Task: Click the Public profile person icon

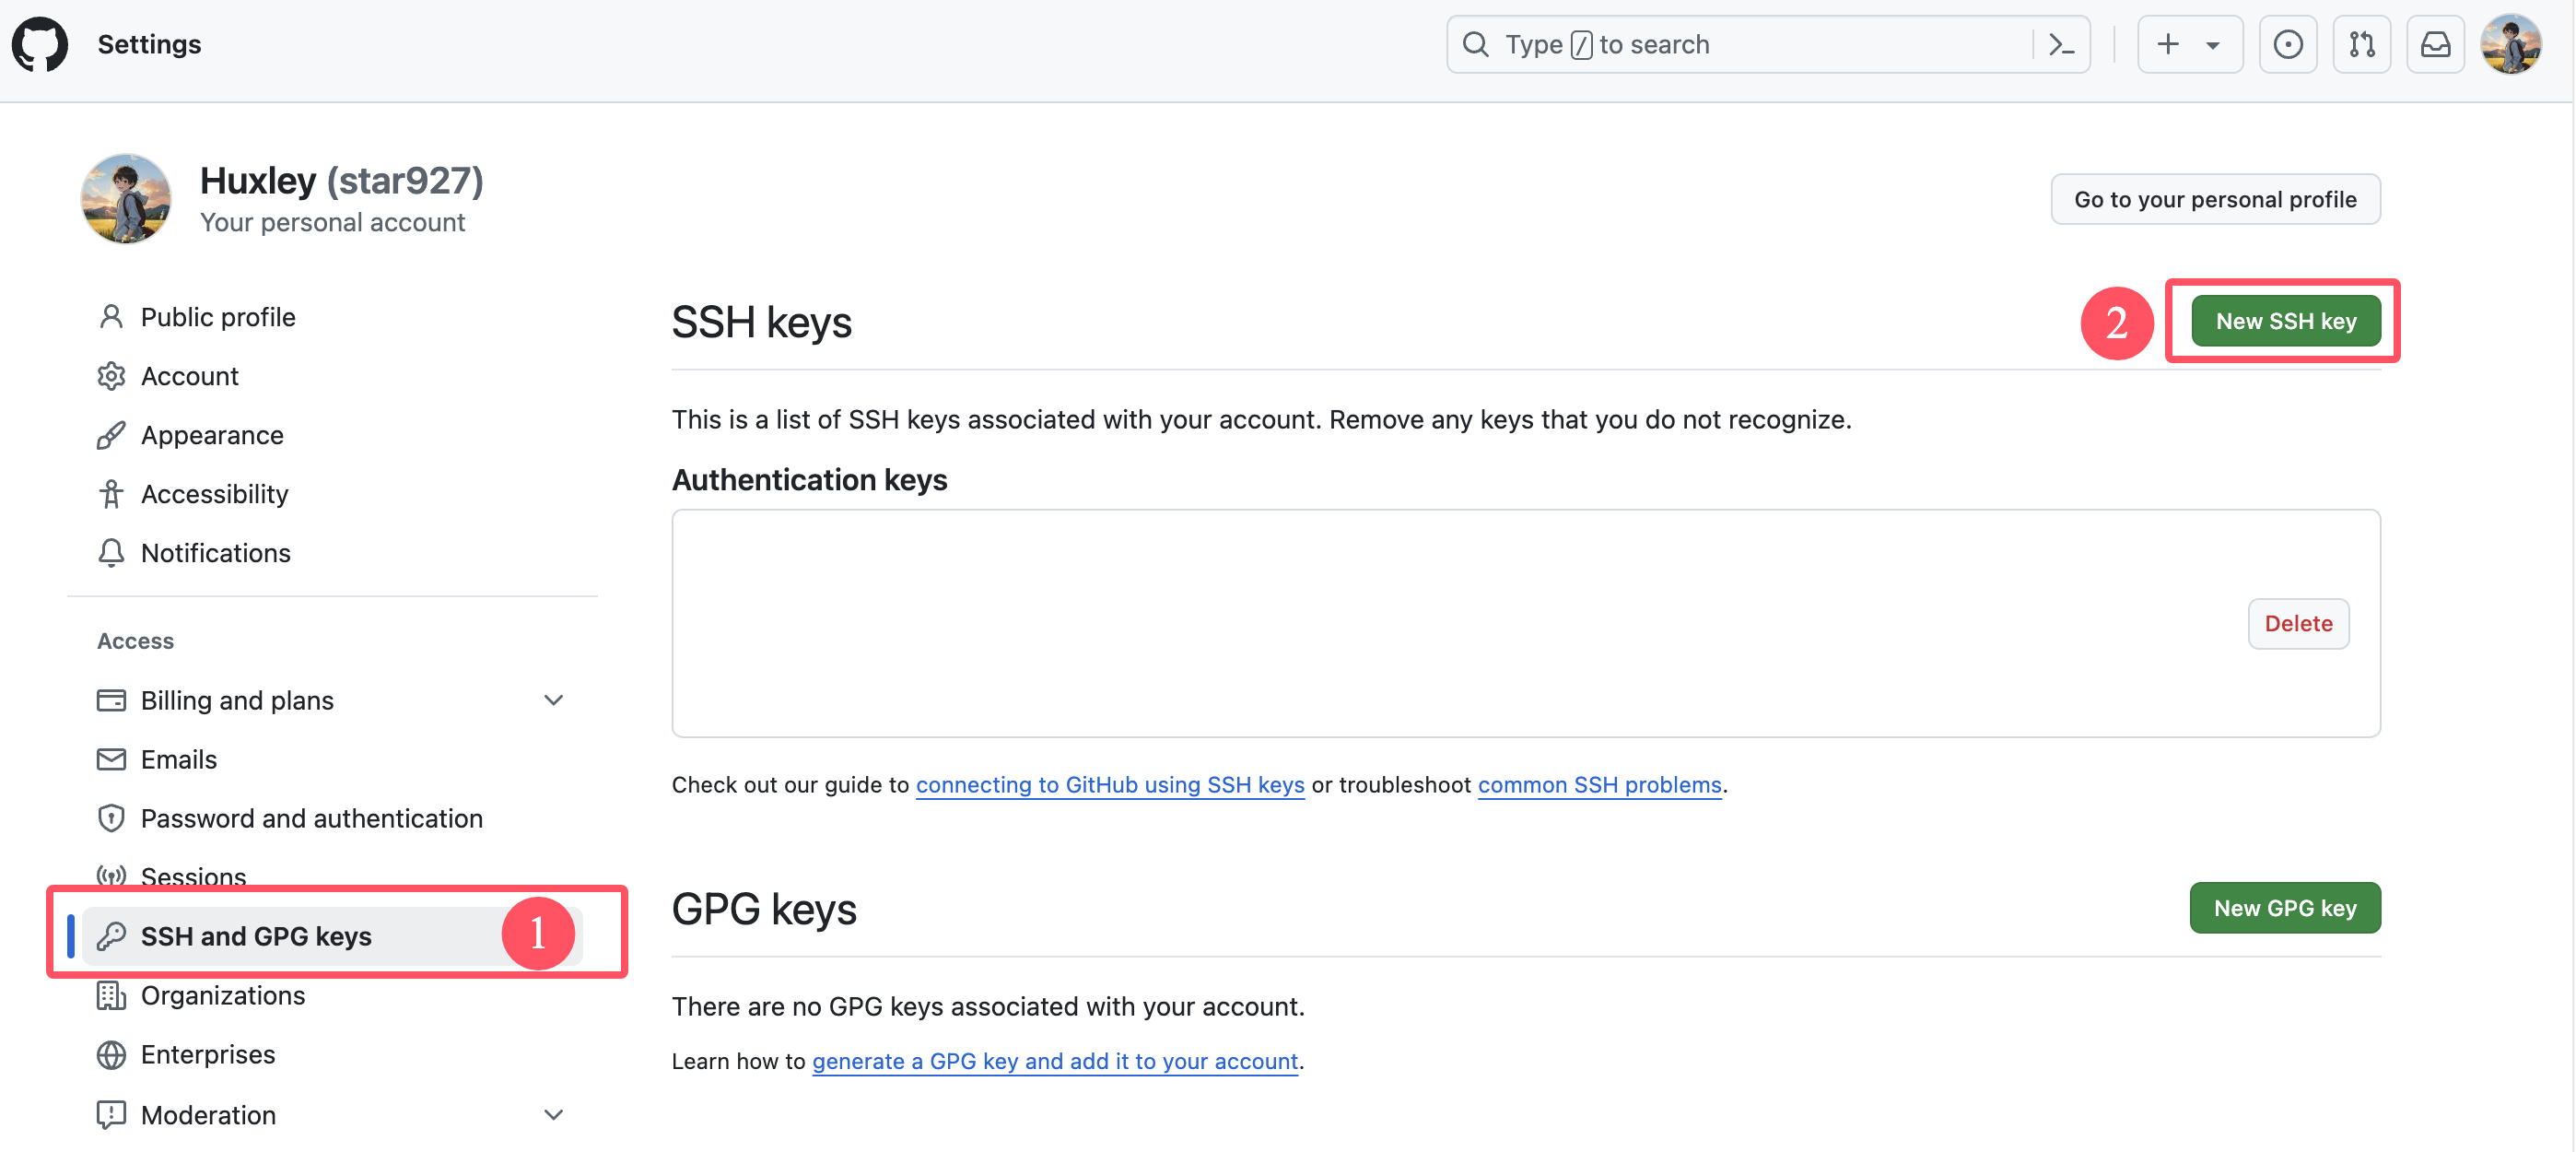Action: [x=111, y=317]
